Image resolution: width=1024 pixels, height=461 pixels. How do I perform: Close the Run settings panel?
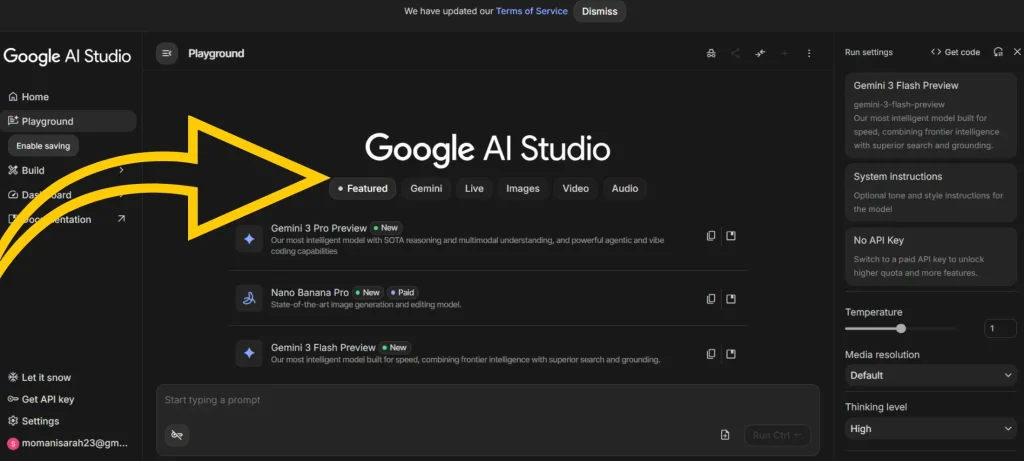pos(1016,52)
